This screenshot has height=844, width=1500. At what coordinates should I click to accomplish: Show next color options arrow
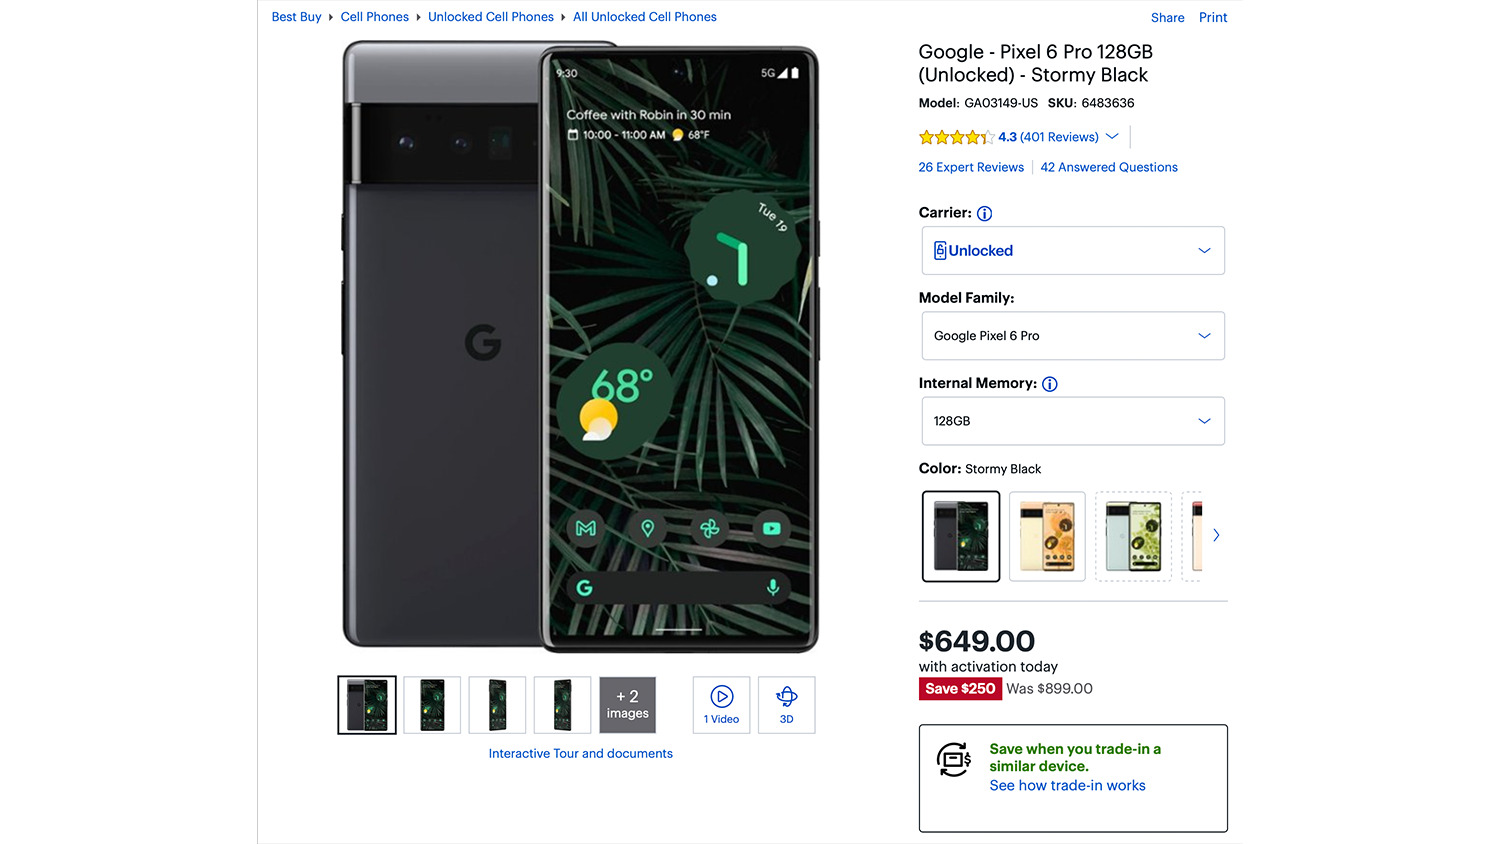point(1216,535)
